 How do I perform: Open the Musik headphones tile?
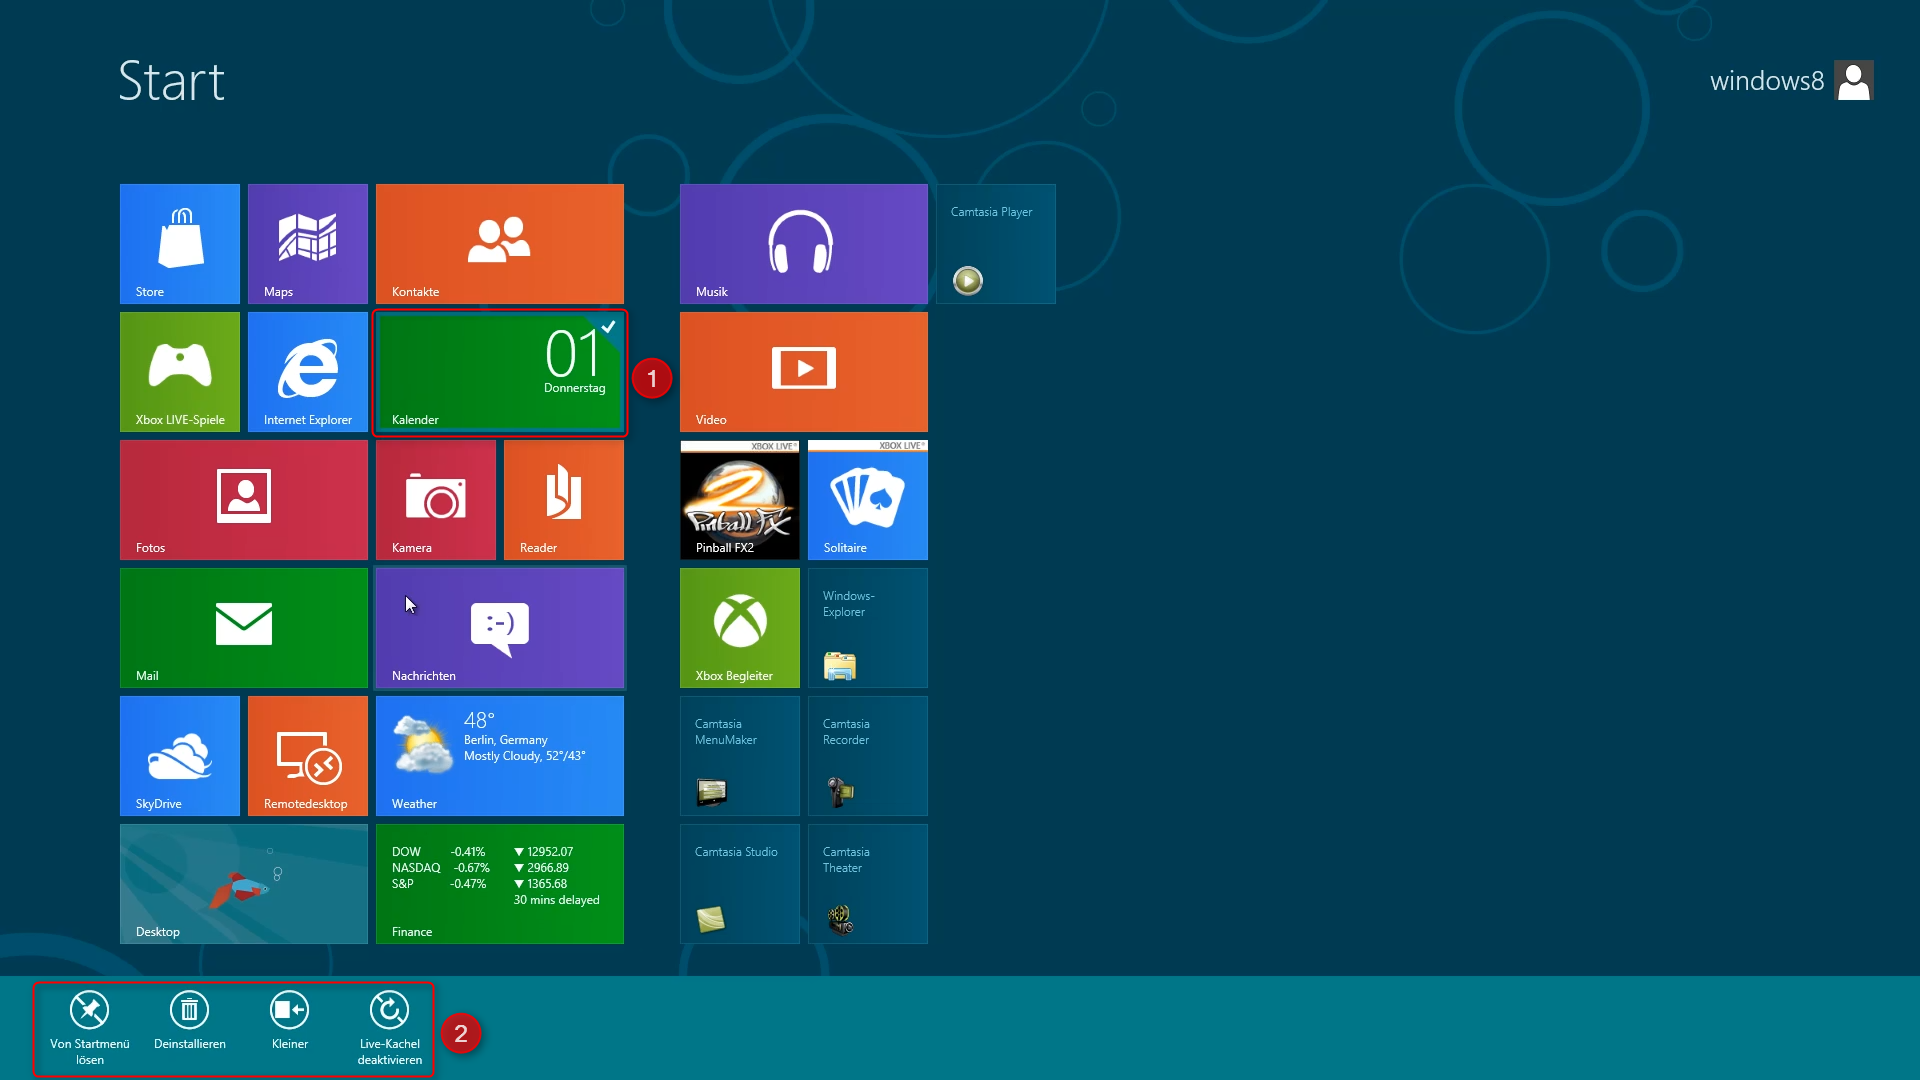804,244
